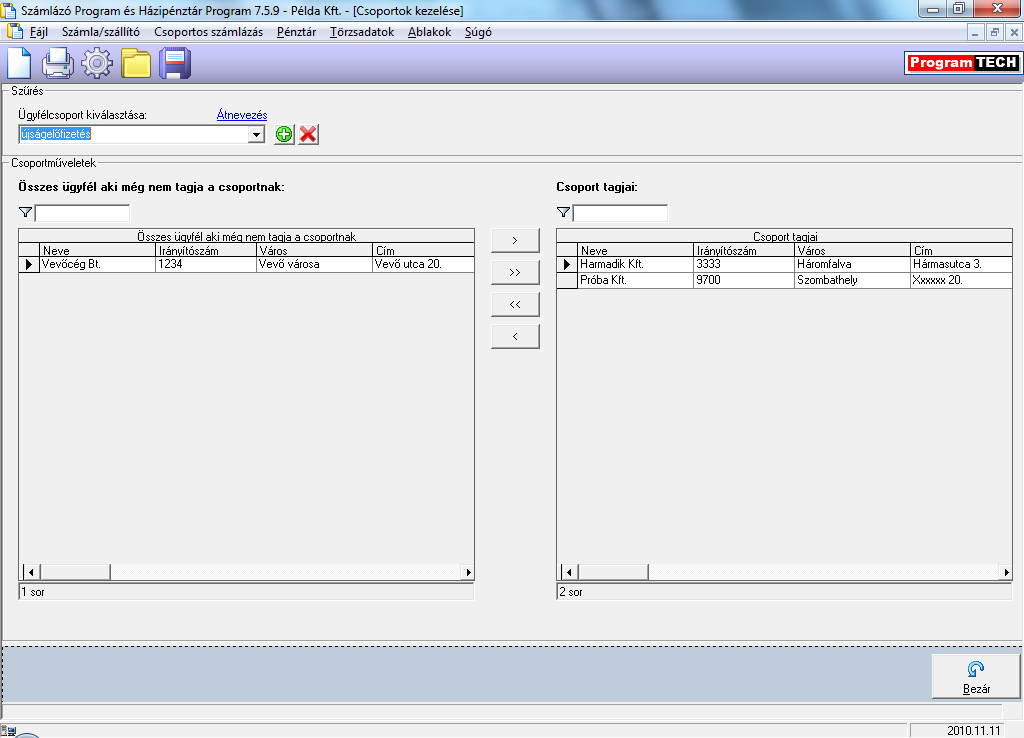The width and height of the screenshot is (1024, 738).
Task: Click the yellow folder toolbar icon
Action: [x=136, y=64]
